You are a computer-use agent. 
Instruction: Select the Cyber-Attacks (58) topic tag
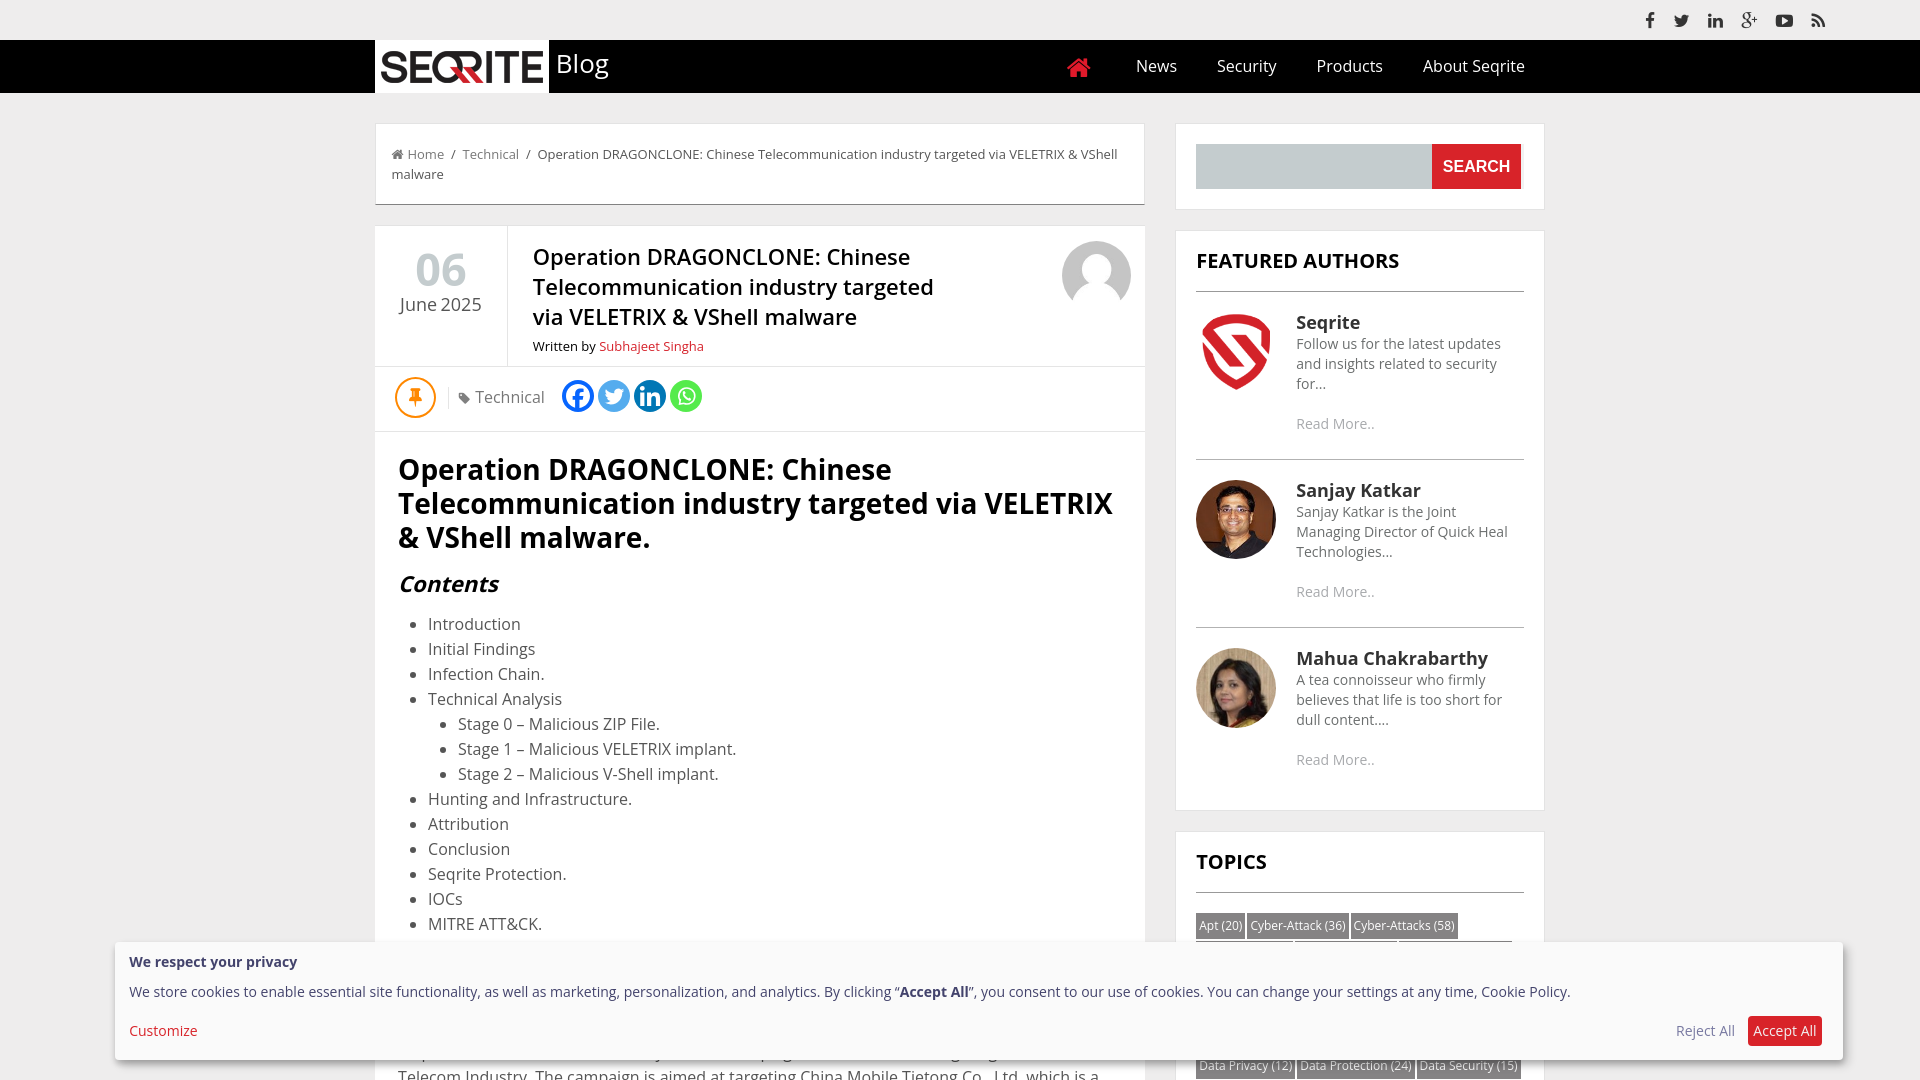tap(1404, 926)
